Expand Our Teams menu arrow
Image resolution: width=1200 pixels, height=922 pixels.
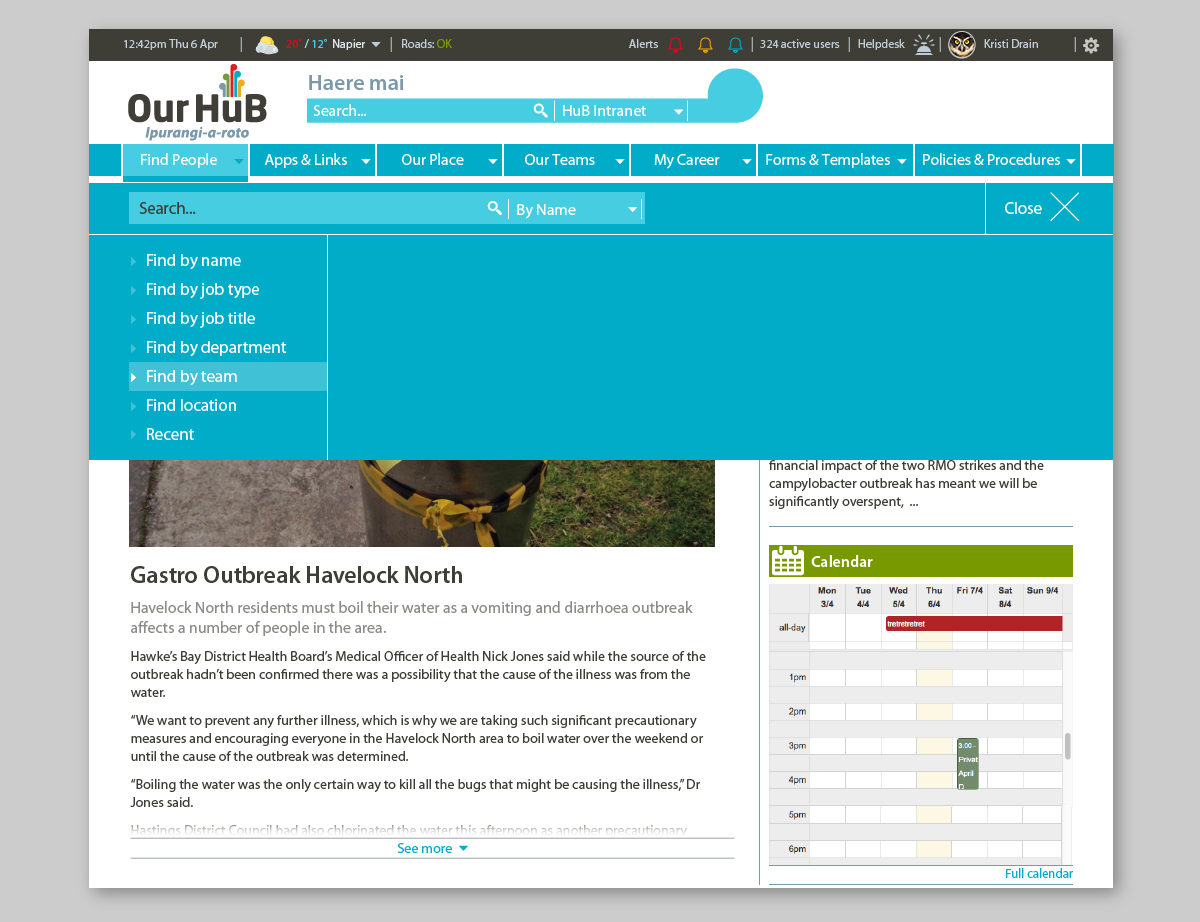point(620,161)
